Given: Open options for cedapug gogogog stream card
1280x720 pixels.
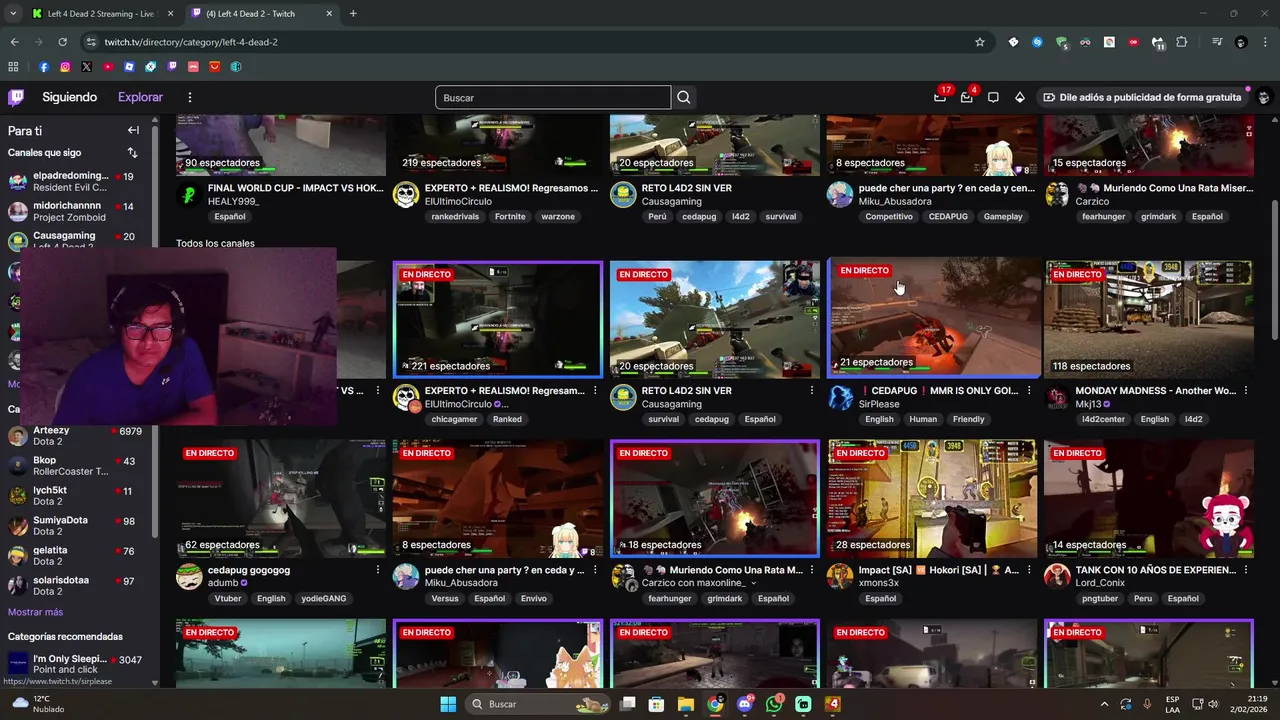Looking at the screenshot, I should tap(378, 570).
